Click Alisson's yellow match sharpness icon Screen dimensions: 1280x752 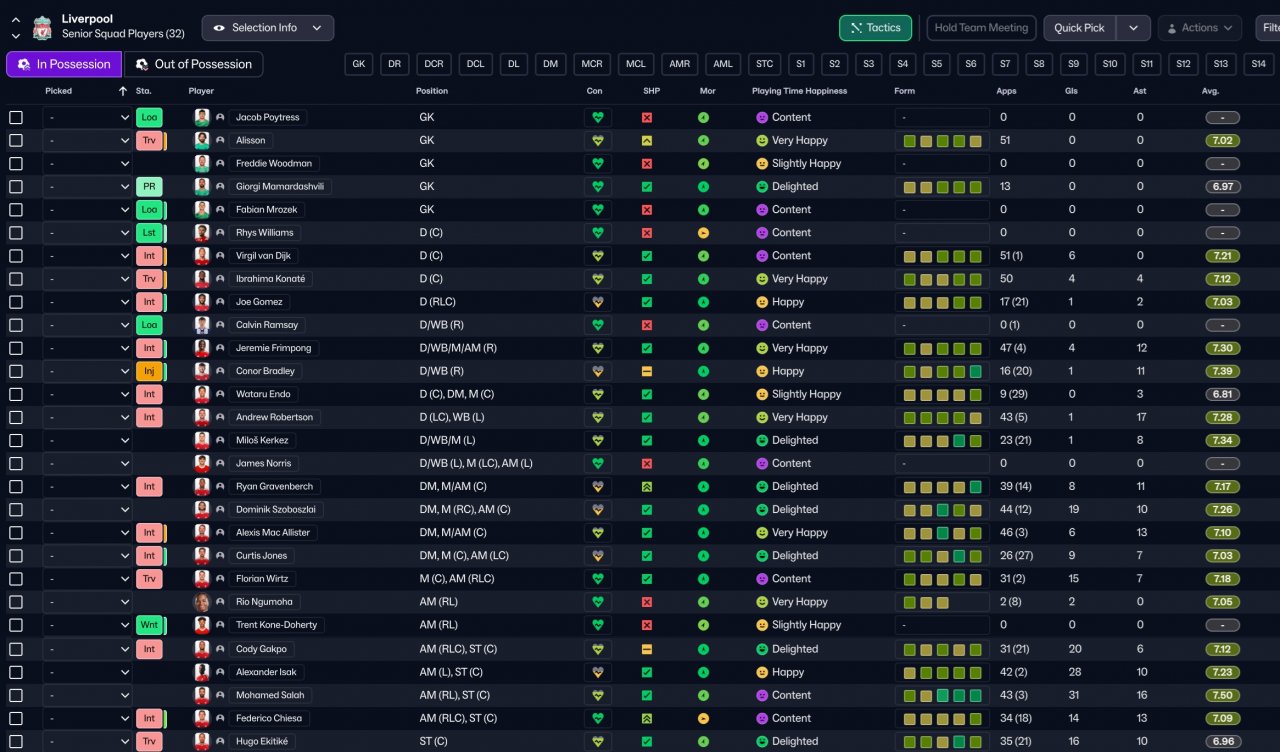tap(647, 140)
